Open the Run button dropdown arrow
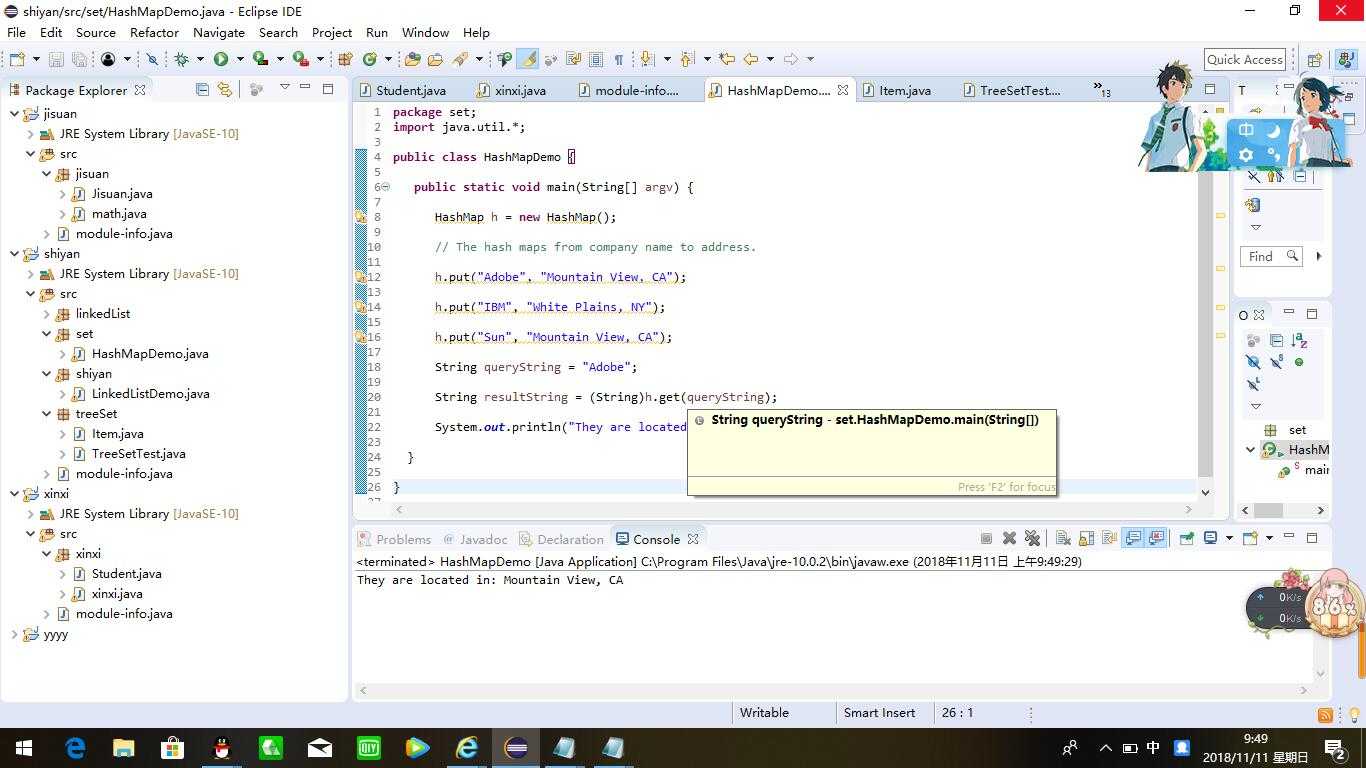The width and height of the screenshot is (1366, 768). pyautogui.click(x=240, y=59)
